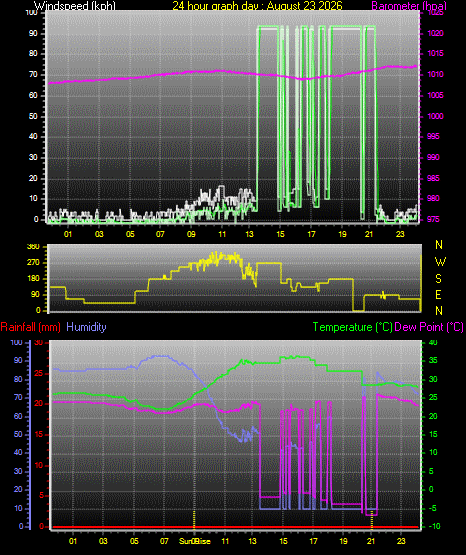
Task: Click the "50" value on the windspeed axis
Action: pyautogui.click(x=33, y=116)
